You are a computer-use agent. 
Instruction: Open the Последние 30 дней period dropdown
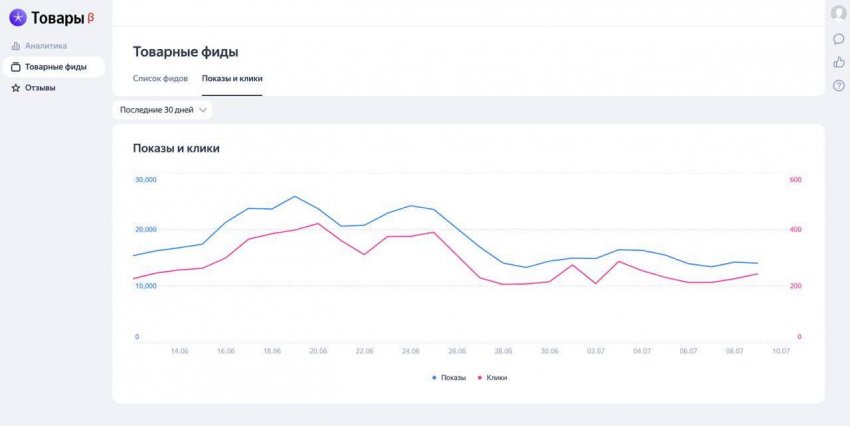coord(162,109)
